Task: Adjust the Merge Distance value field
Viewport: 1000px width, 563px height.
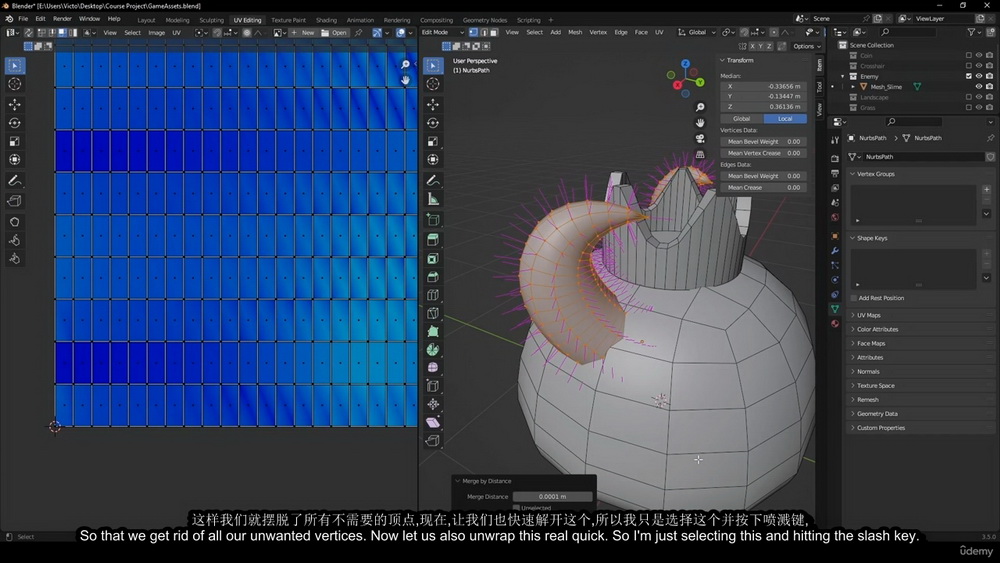Action: pyautogui.click(x=552, y=496)
